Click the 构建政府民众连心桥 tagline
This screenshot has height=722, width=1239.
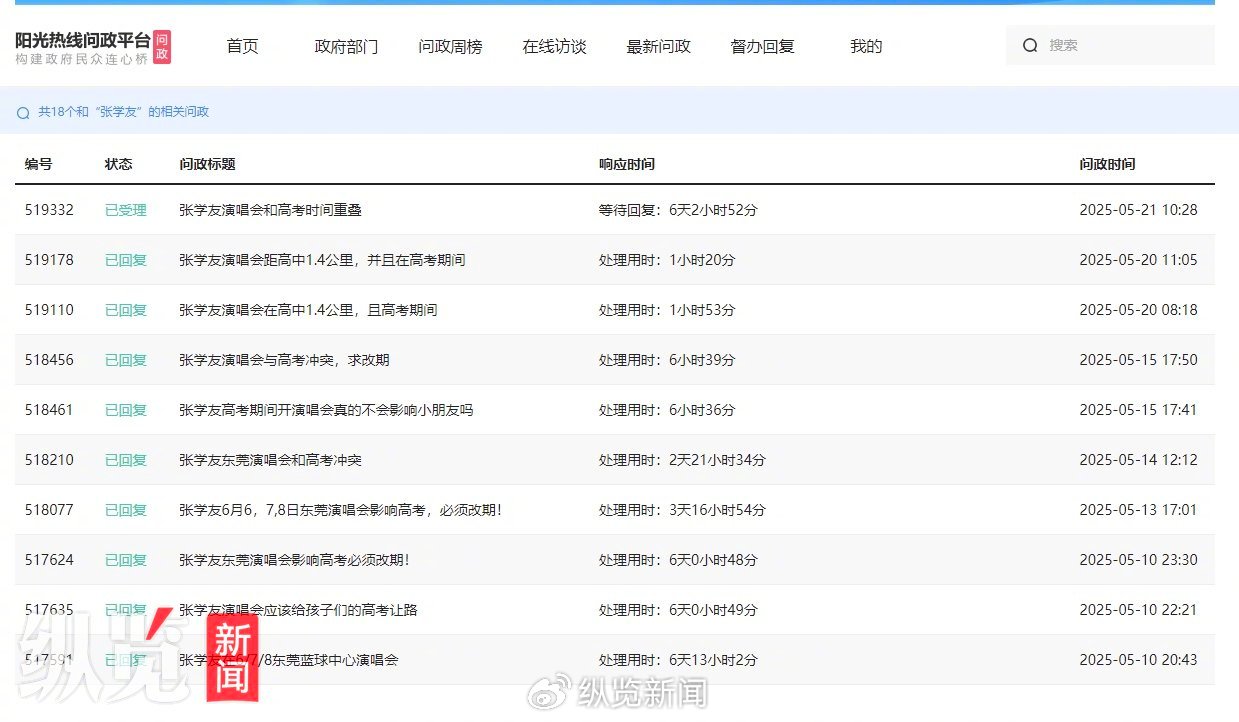82,59
